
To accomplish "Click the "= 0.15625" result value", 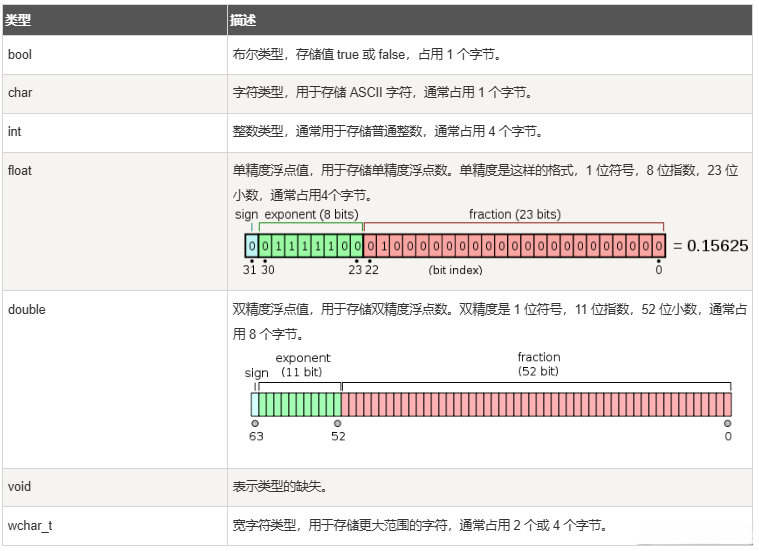I will [710, 245].
